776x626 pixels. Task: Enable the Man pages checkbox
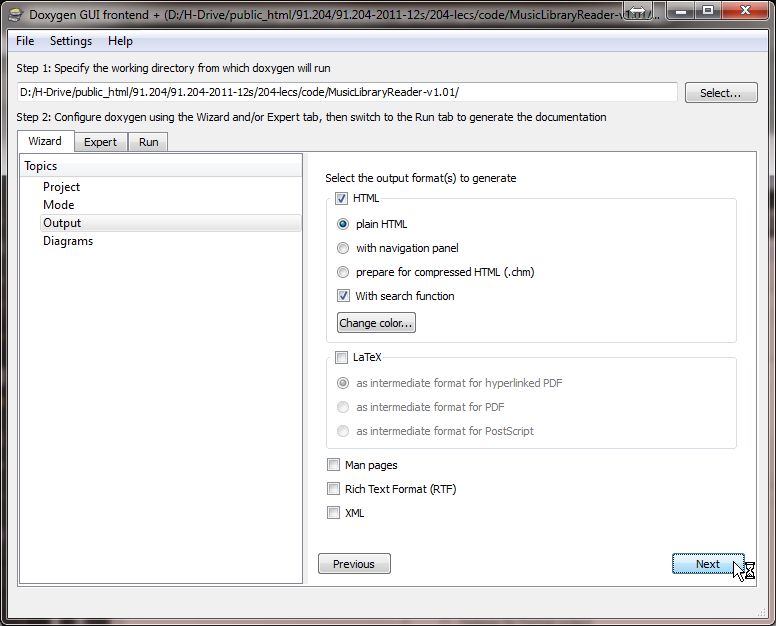tap(334, 465)
